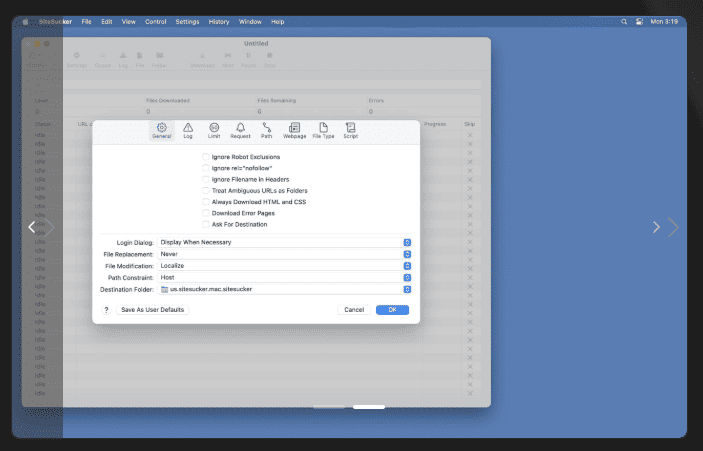Click the Files Downloaded header
The width and height of the screenshot is (703, 451).
click(168, 100)
